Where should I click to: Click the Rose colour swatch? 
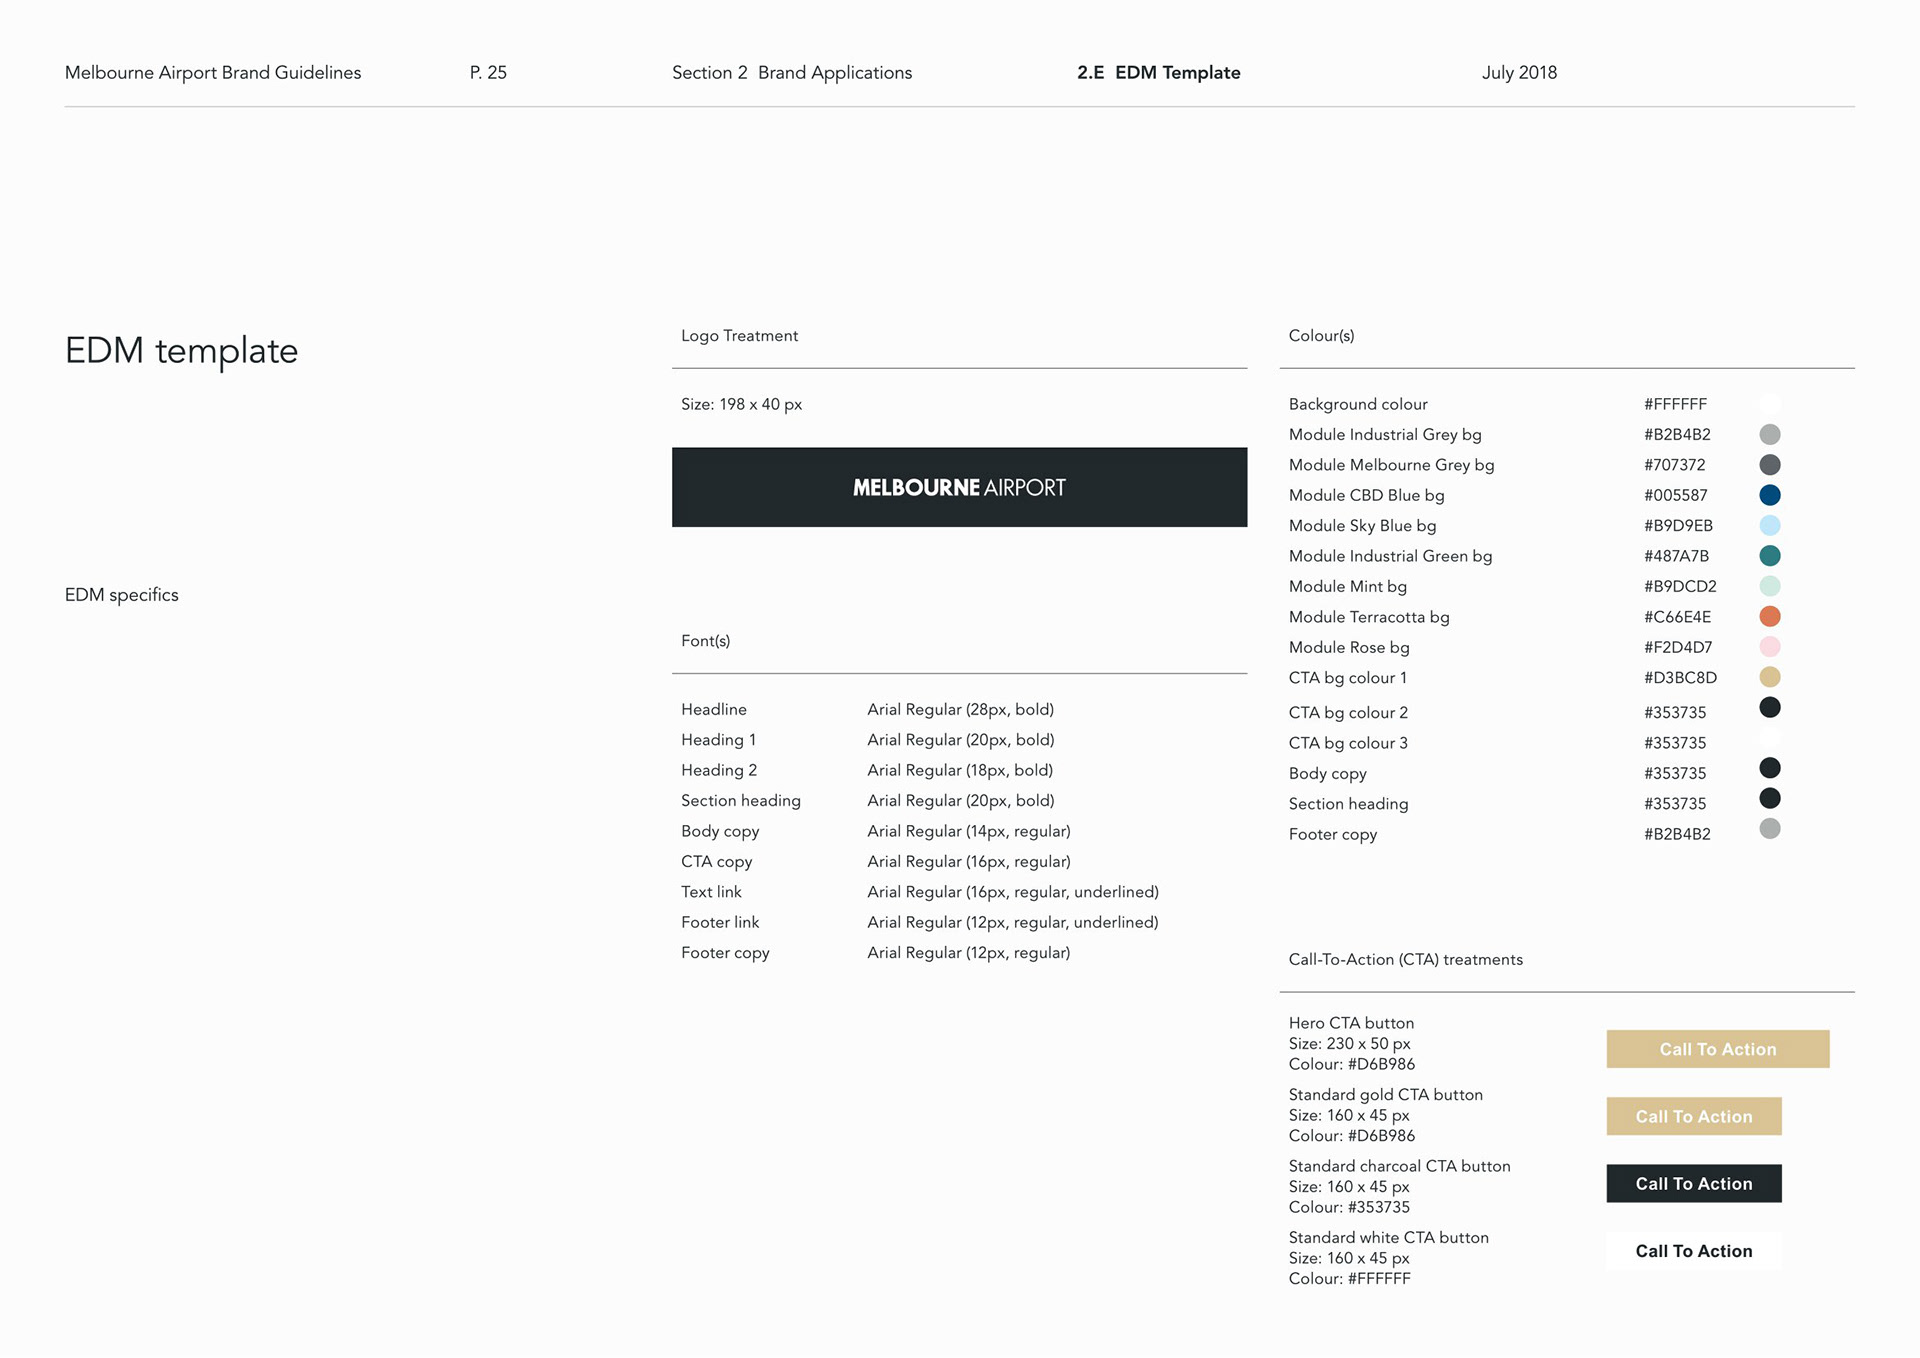click(x=1769, y=647)
